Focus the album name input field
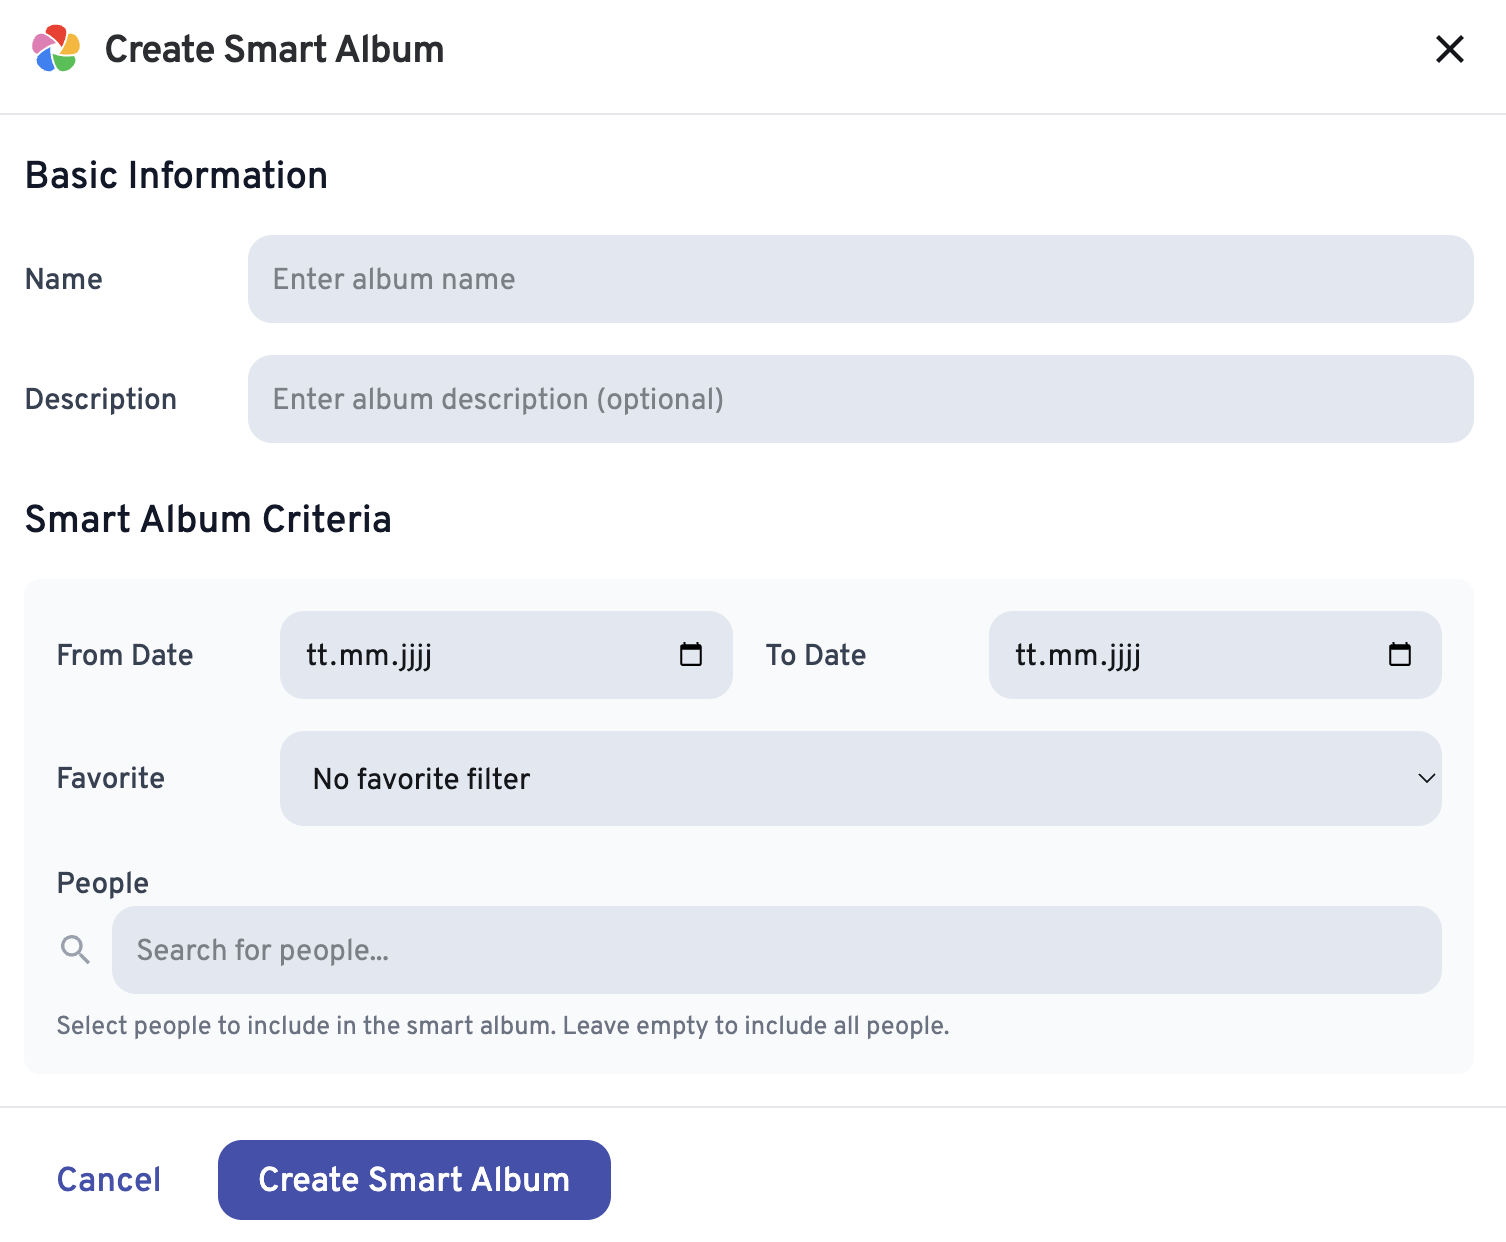This screenshot has width=1506, height=1242. [860, 279]
